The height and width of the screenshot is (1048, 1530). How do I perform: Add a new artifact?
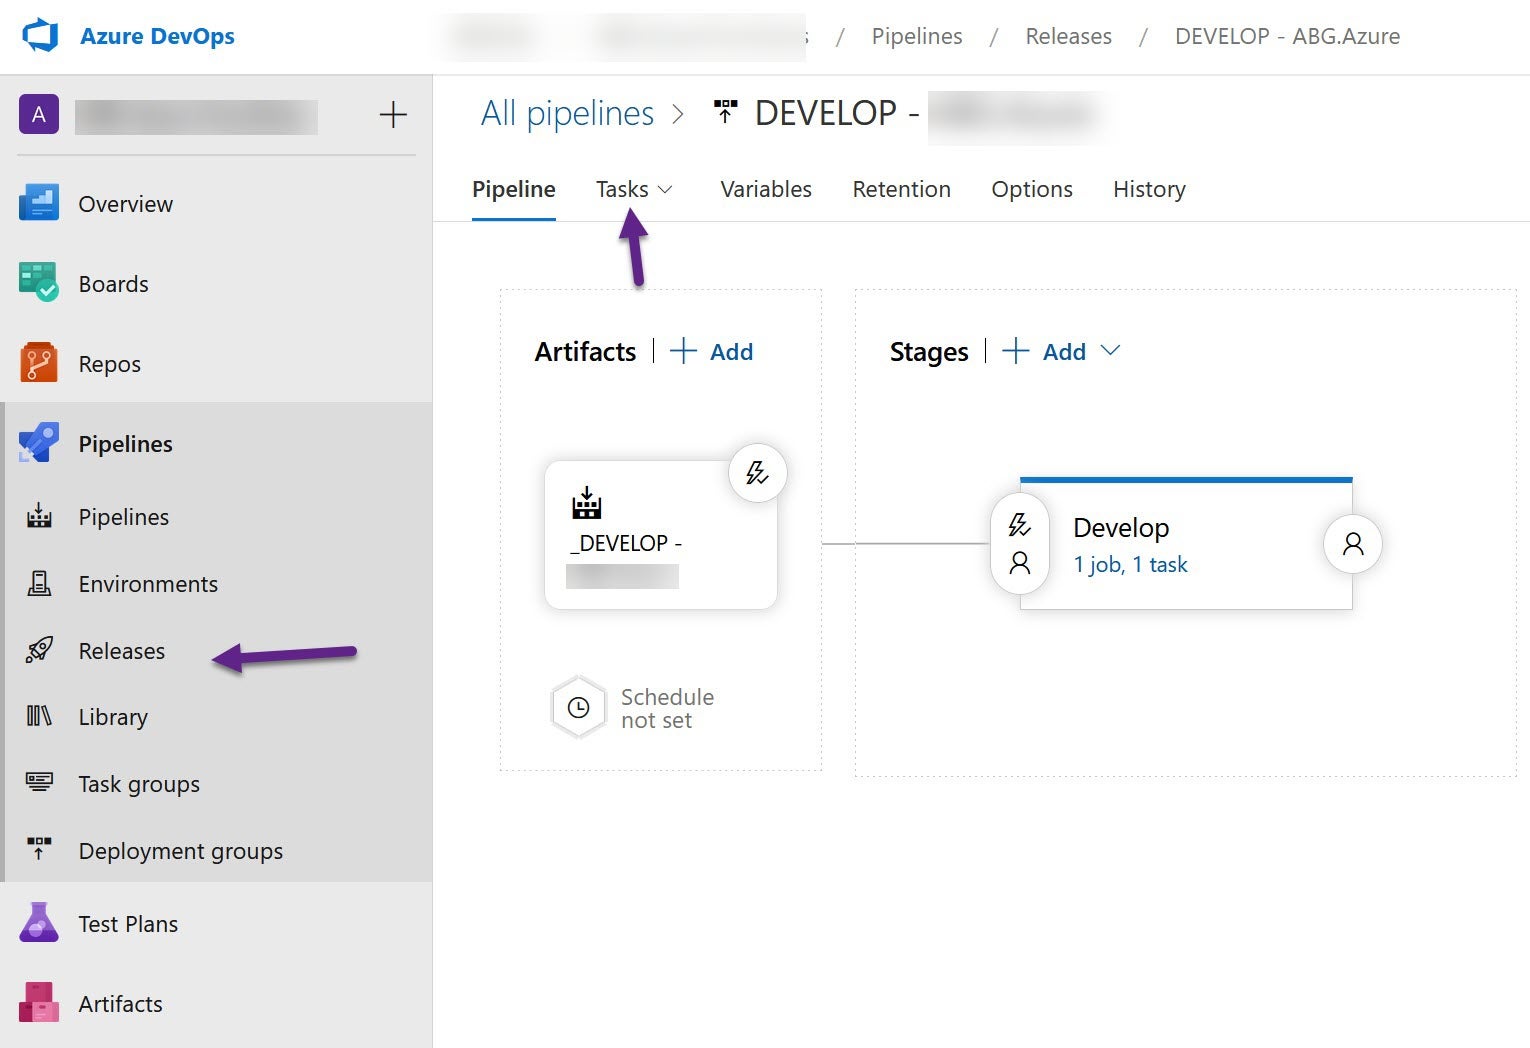[712, 351]
